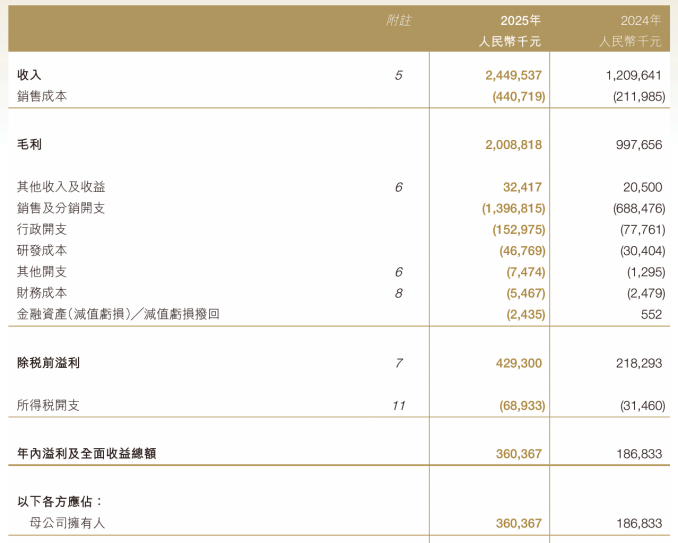Click the 年內溢利及全面收益總額 row label
The height and width of the screenshot is (543, 678).
click(x=86, y=453)
